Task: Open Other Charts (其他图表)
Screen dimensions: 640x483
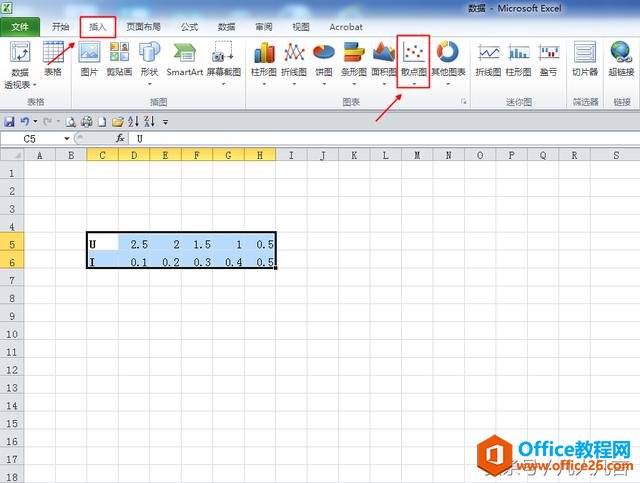Action: point(448,63)
